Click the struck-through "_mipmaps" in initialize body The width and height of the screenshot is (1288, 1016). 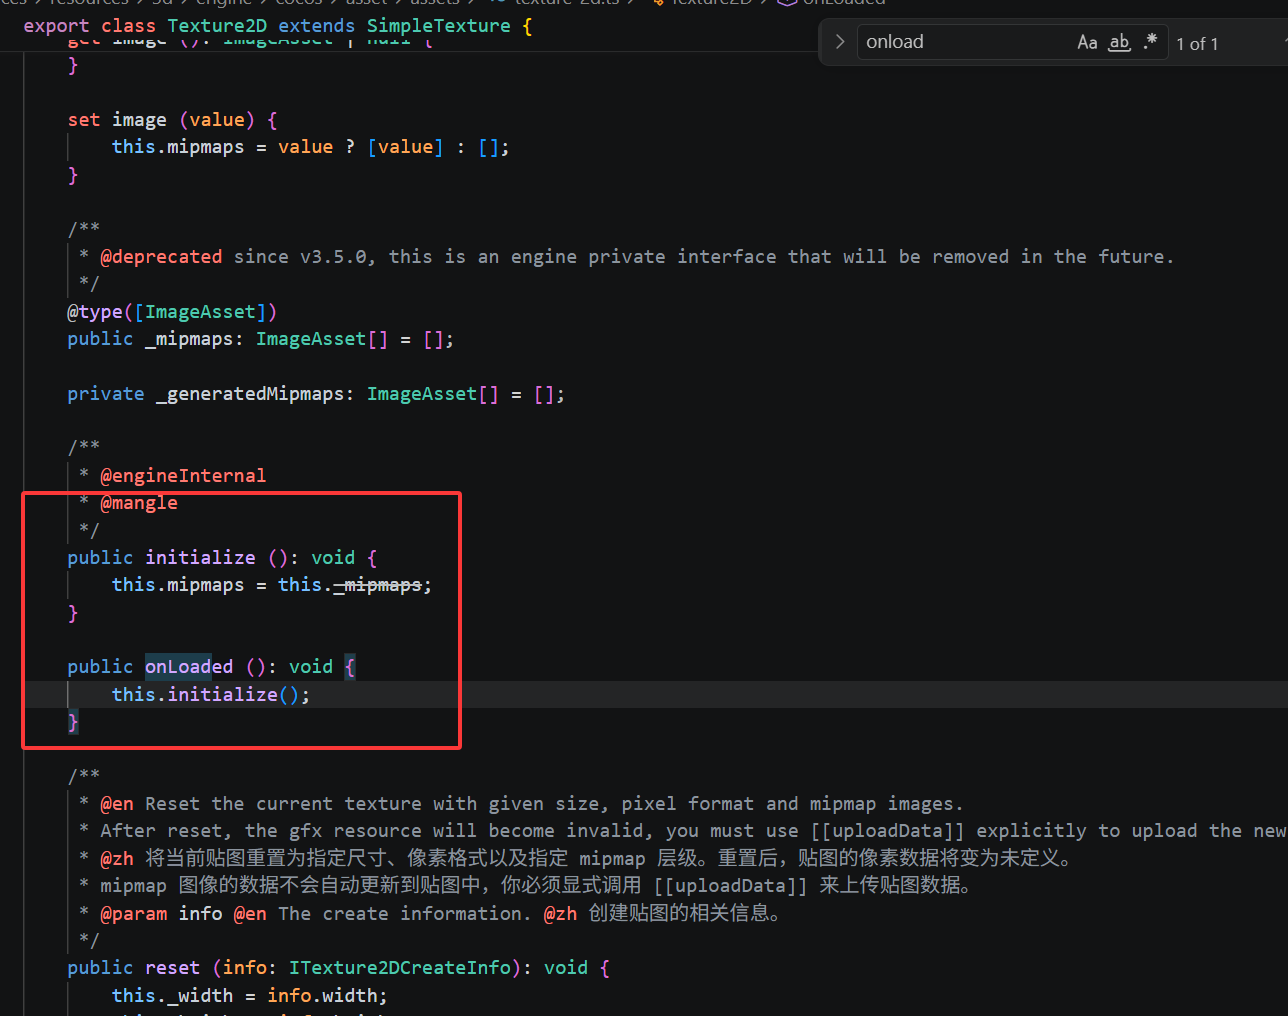coord(378,585)
